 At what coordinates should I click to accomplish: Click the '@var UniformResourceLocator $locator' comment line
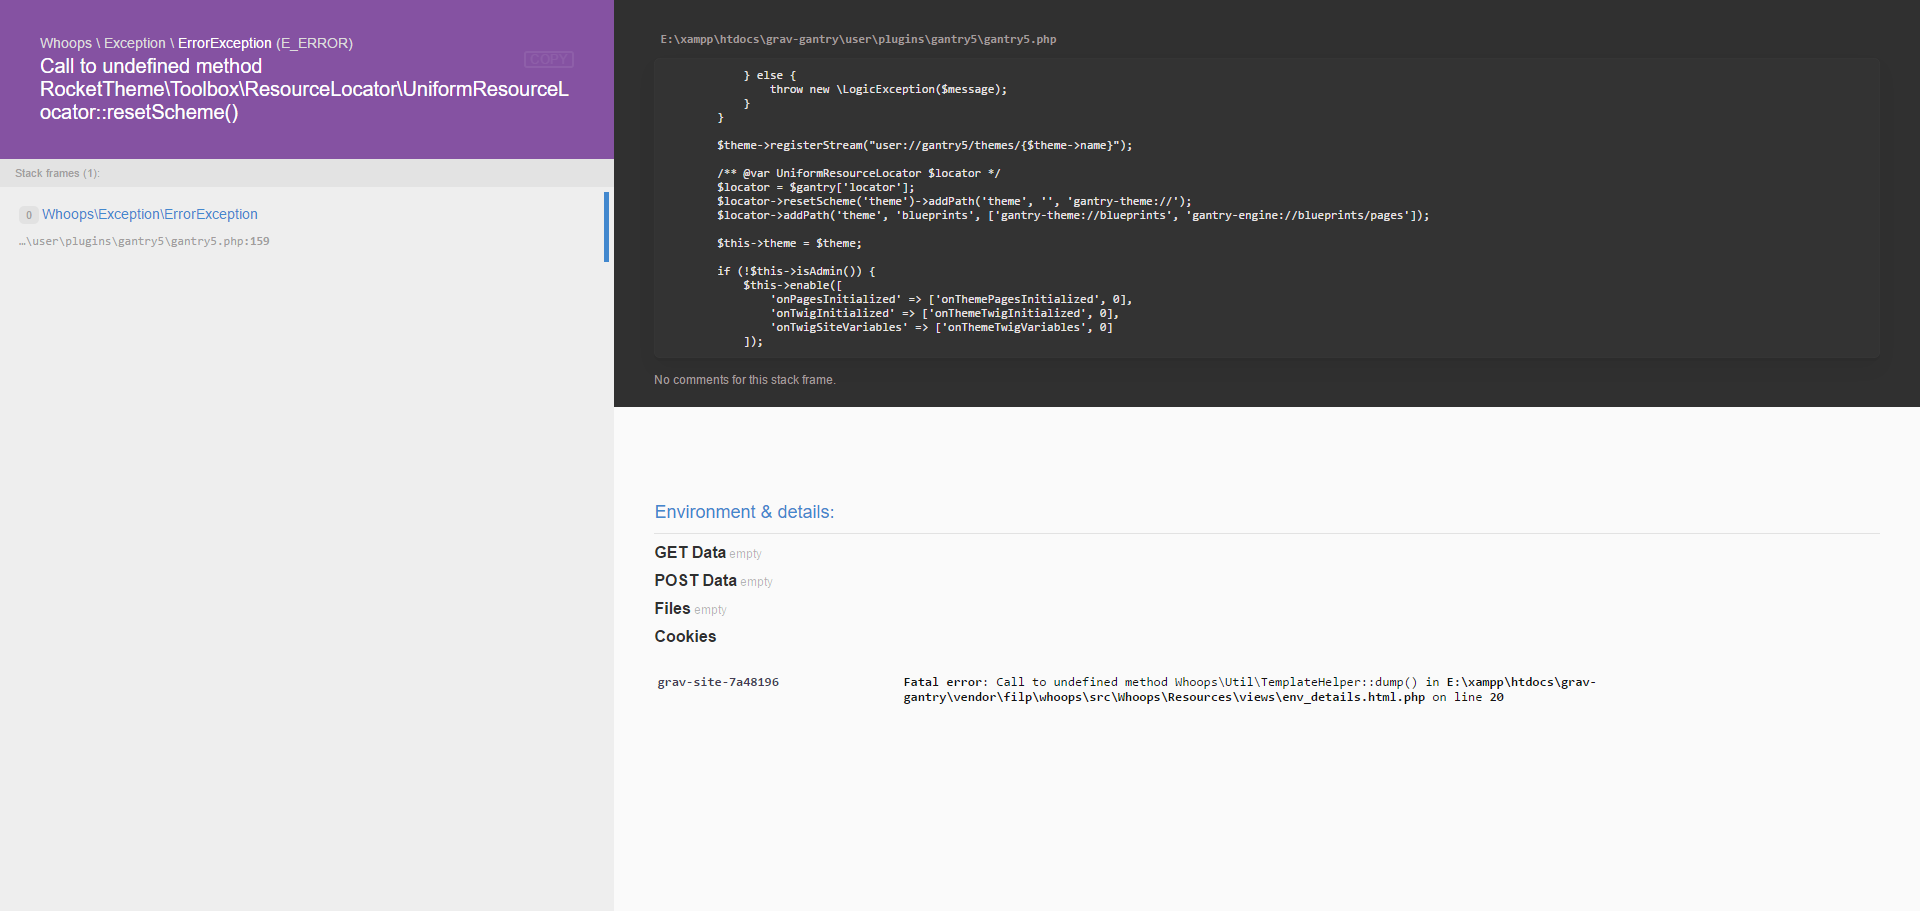point(858,174)
